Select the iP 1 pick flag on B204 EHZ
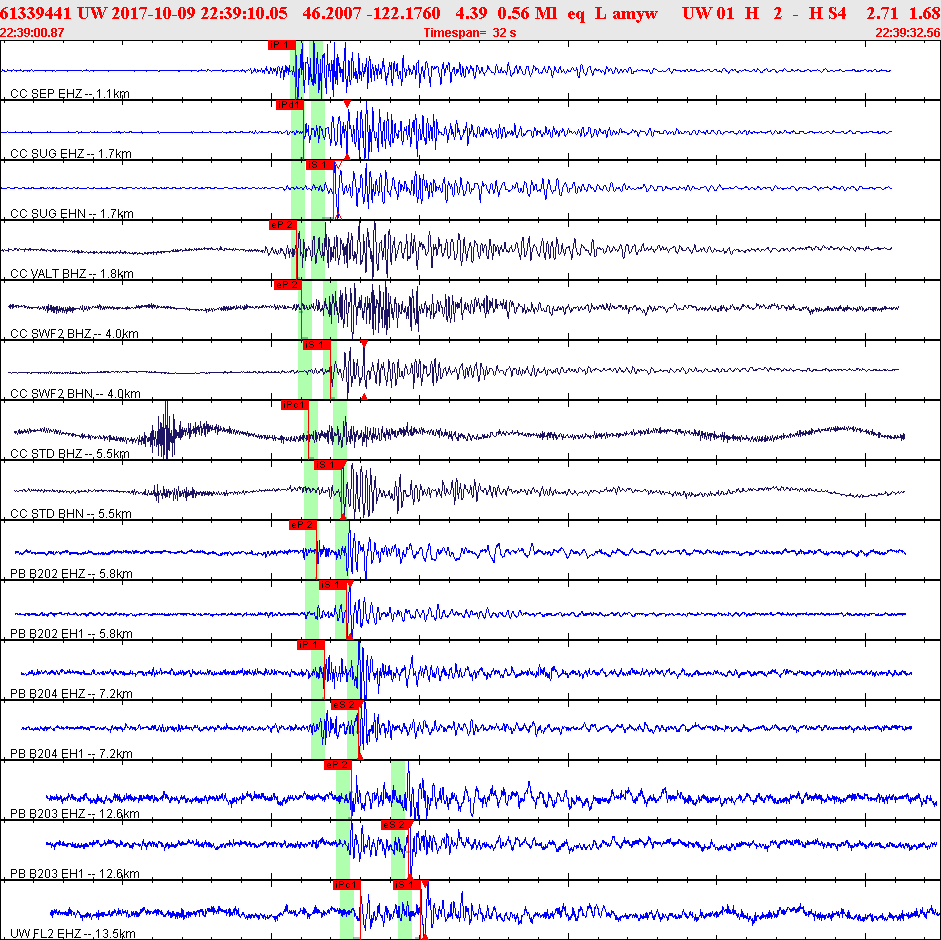This screenshot has width=941, height=940. point(311,645)
